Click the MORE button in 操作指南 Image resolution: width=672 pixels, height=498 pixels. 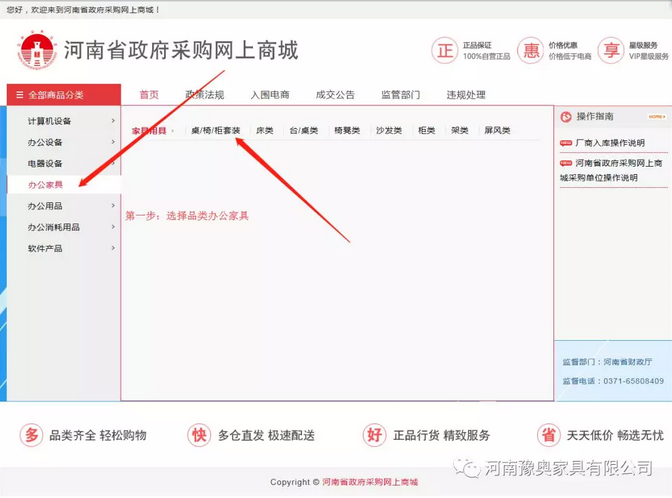click(x=657, y=117)
